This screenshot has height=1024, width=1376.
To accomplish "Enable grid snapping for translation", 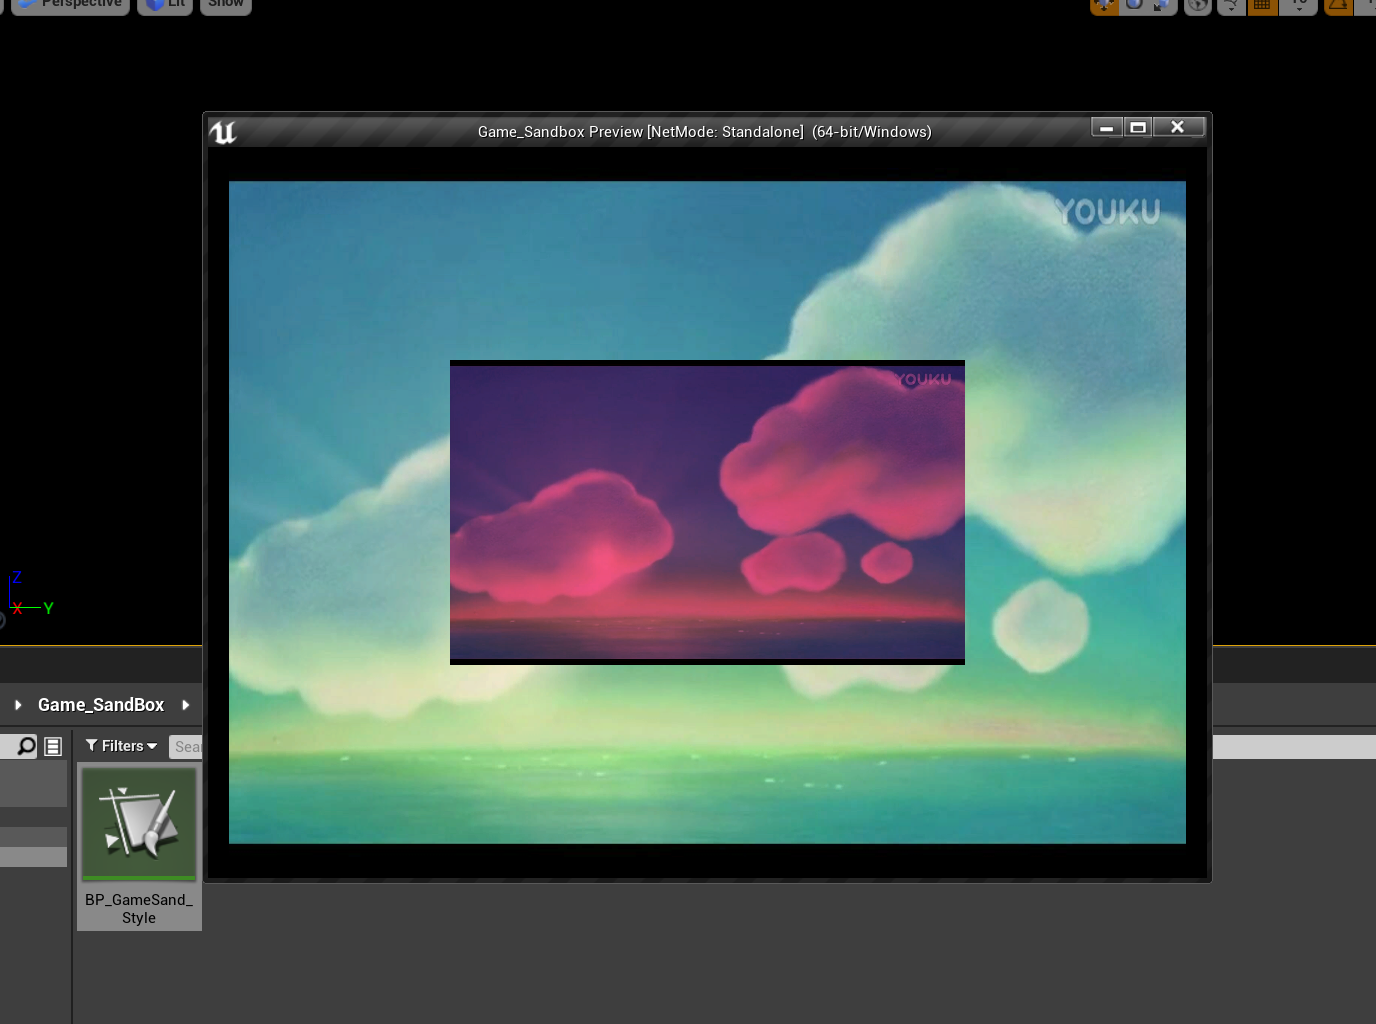I will (x=1261, y=6).
